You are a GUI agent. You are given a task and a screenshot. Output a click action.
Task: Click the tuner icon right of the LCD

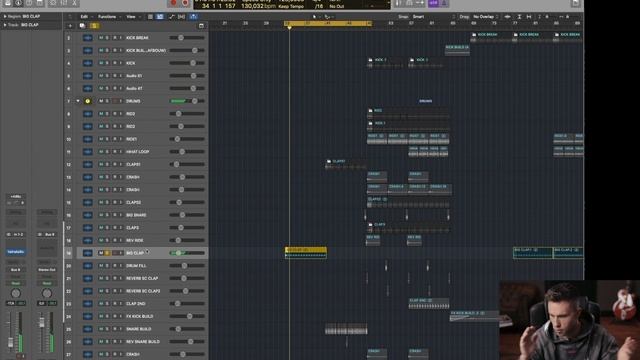click(399, 3)
